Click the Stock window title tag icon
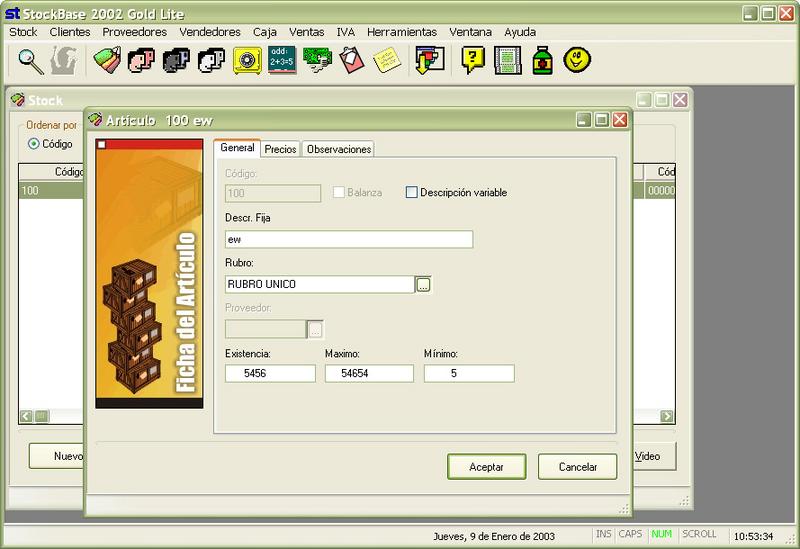This screenshot has width=800, height=549. point(17,99)
